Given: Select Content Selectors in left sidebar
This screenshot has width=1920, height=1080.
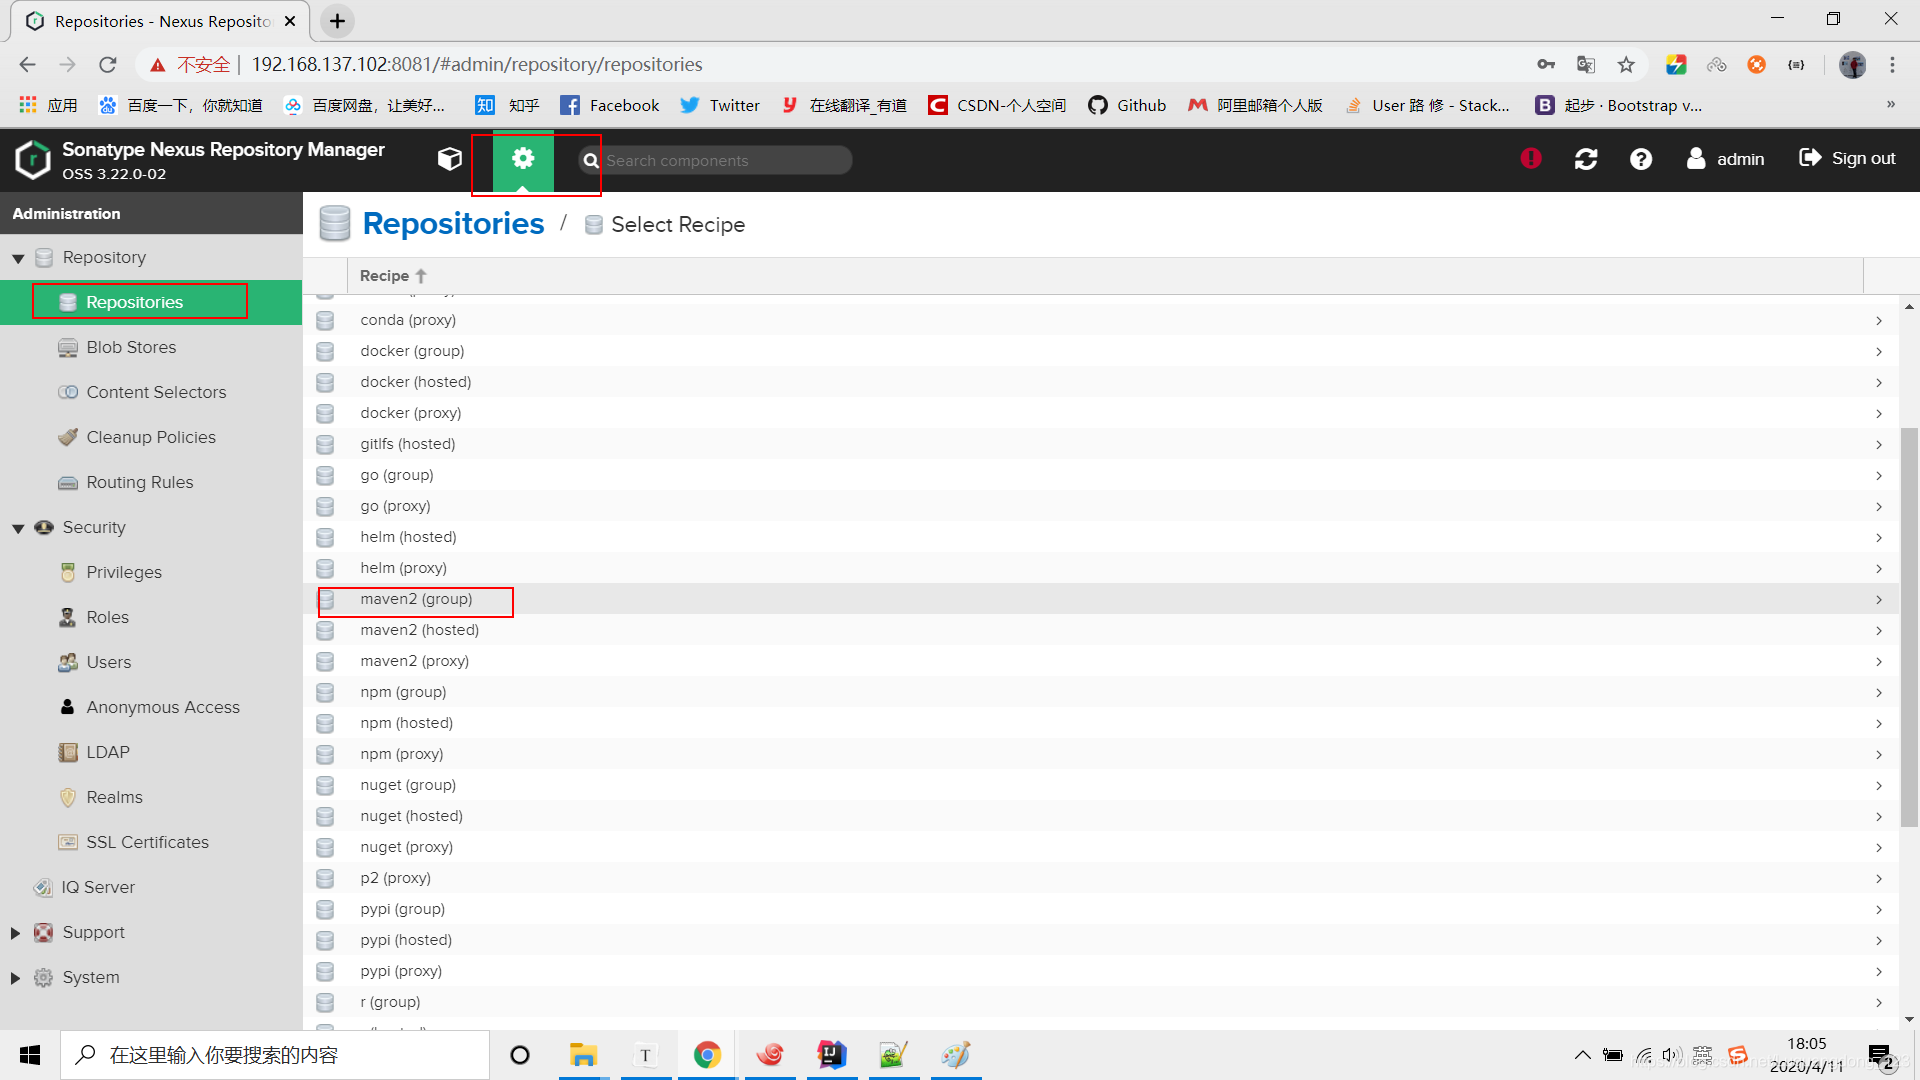Looking at the screenshot, I should tap(157, 392).
